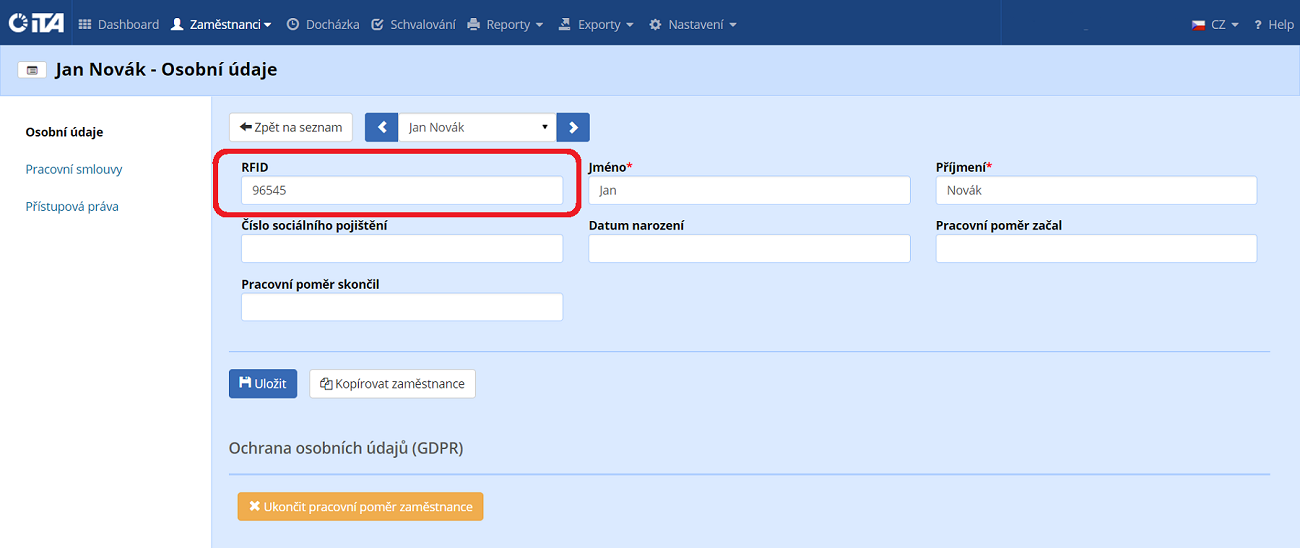Open the CZ language selector

1215,24
